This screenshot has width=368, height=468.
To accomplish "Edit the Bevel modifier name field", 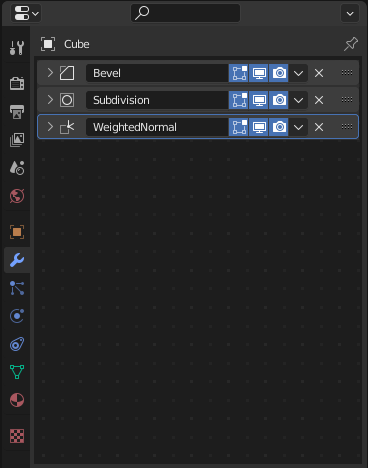I will 157,73.
